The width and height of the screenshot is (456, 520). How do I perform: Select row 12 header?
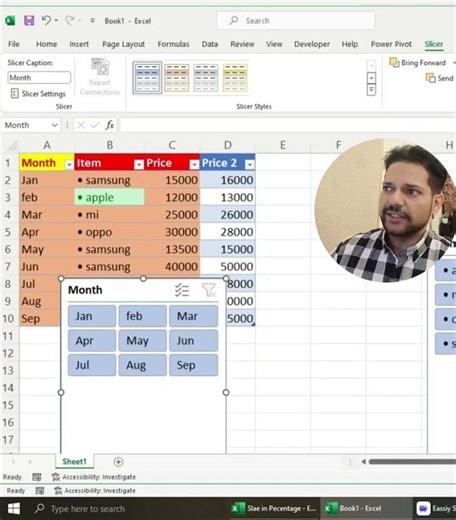(8, 353)
